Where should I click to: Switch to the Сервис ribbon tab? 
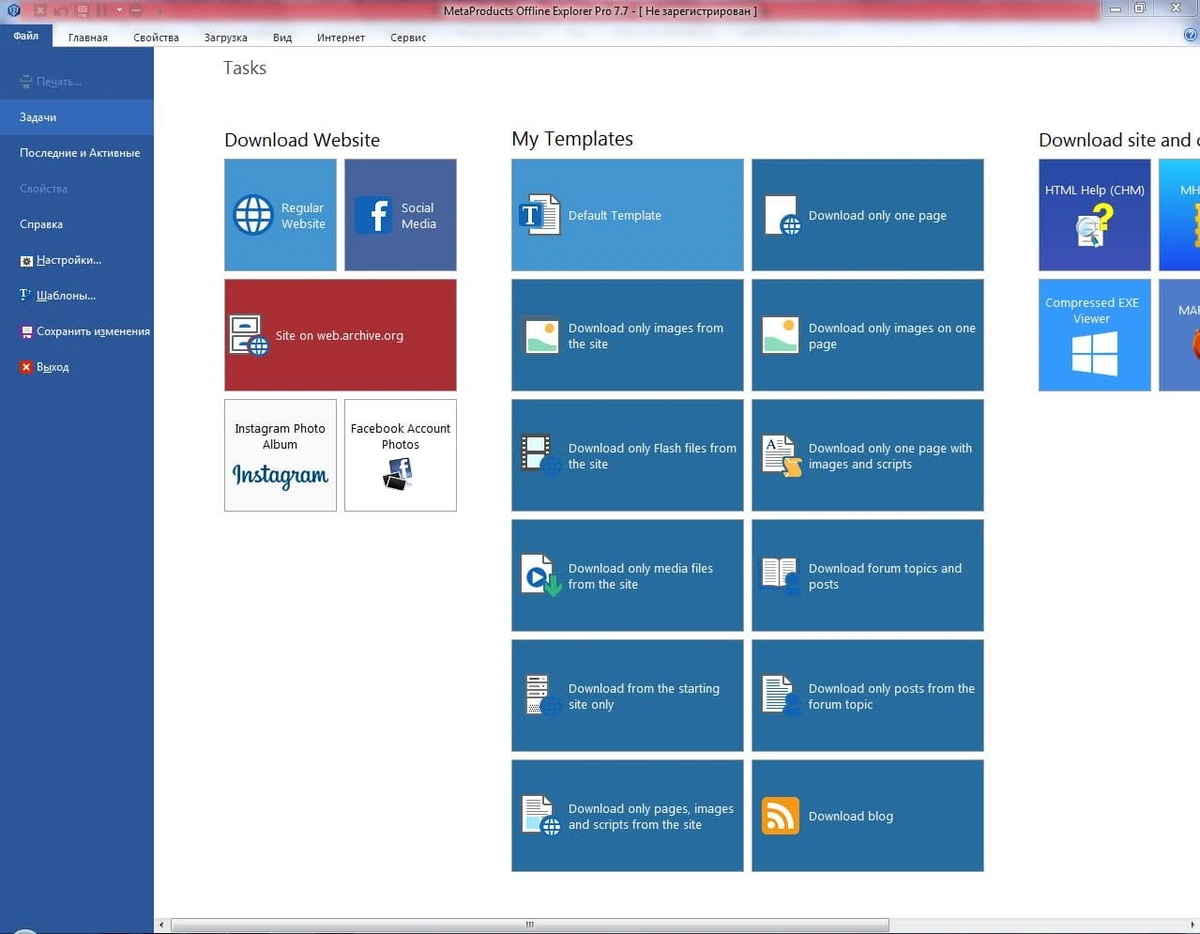coord(408,37)
